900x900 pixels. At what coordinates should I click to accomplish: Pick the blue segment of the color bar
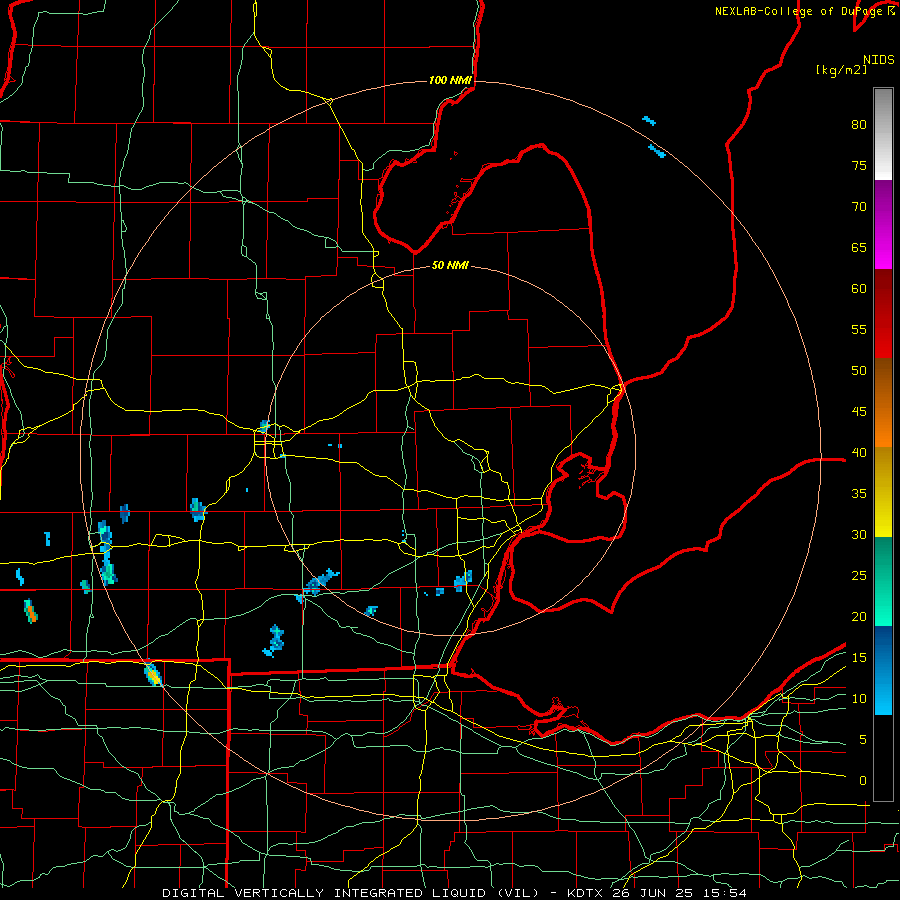click(883, 670)
